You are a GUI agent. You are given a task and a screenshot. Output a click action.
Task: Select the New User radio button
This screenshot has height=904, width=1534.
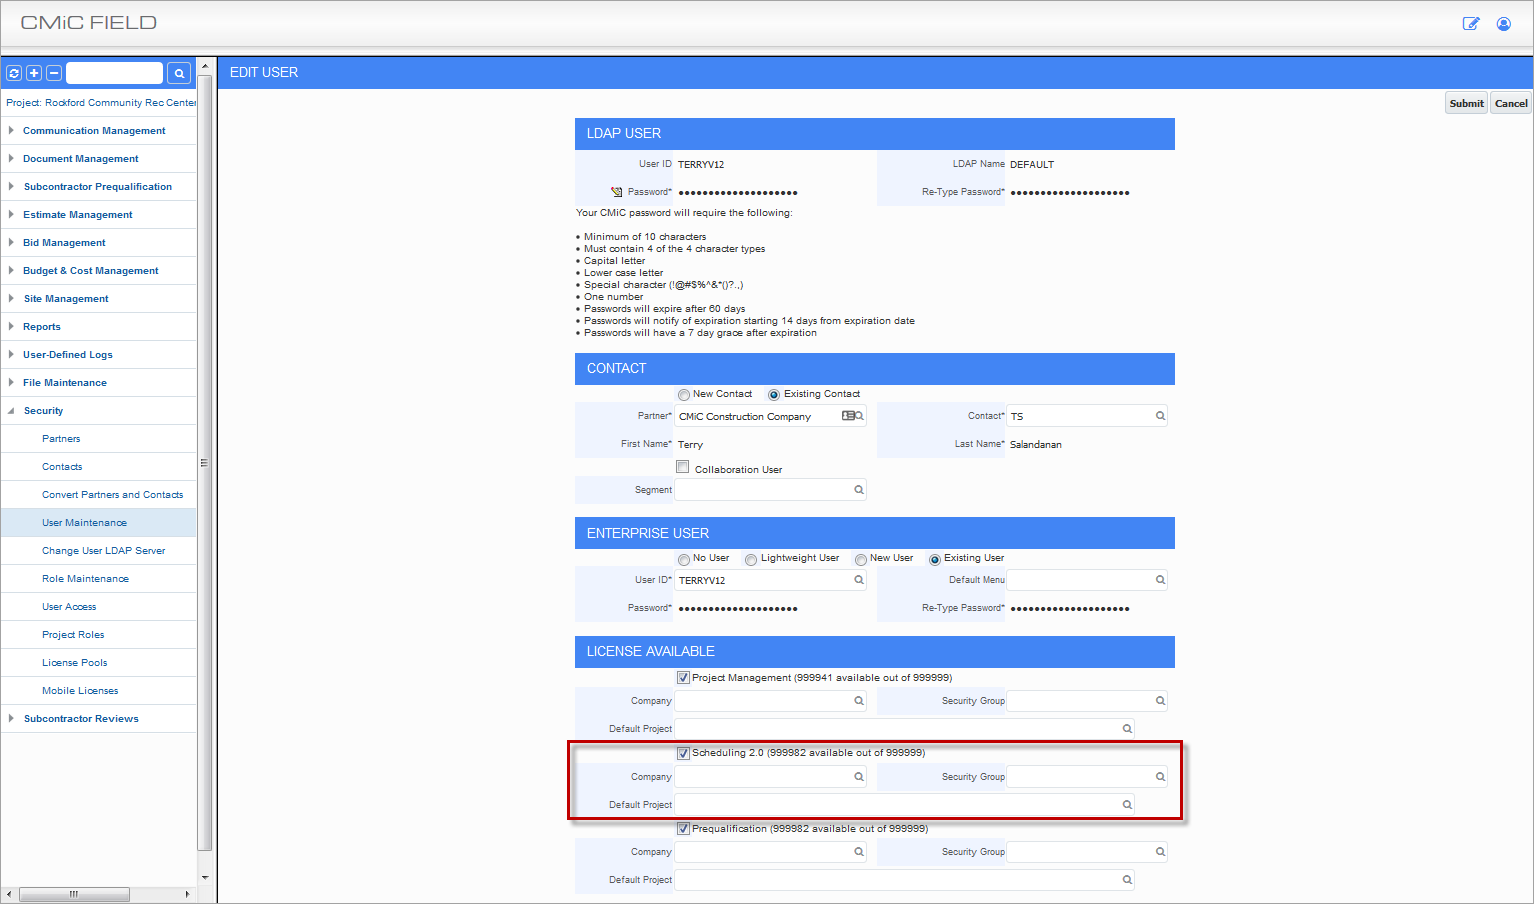[861, 560]
